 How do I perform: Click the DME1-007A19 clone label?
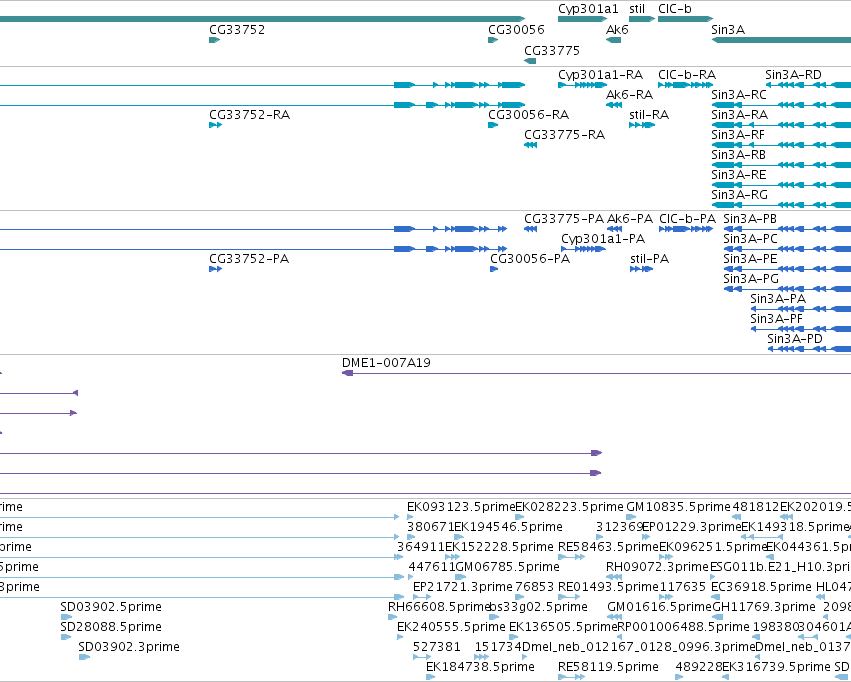386,364
